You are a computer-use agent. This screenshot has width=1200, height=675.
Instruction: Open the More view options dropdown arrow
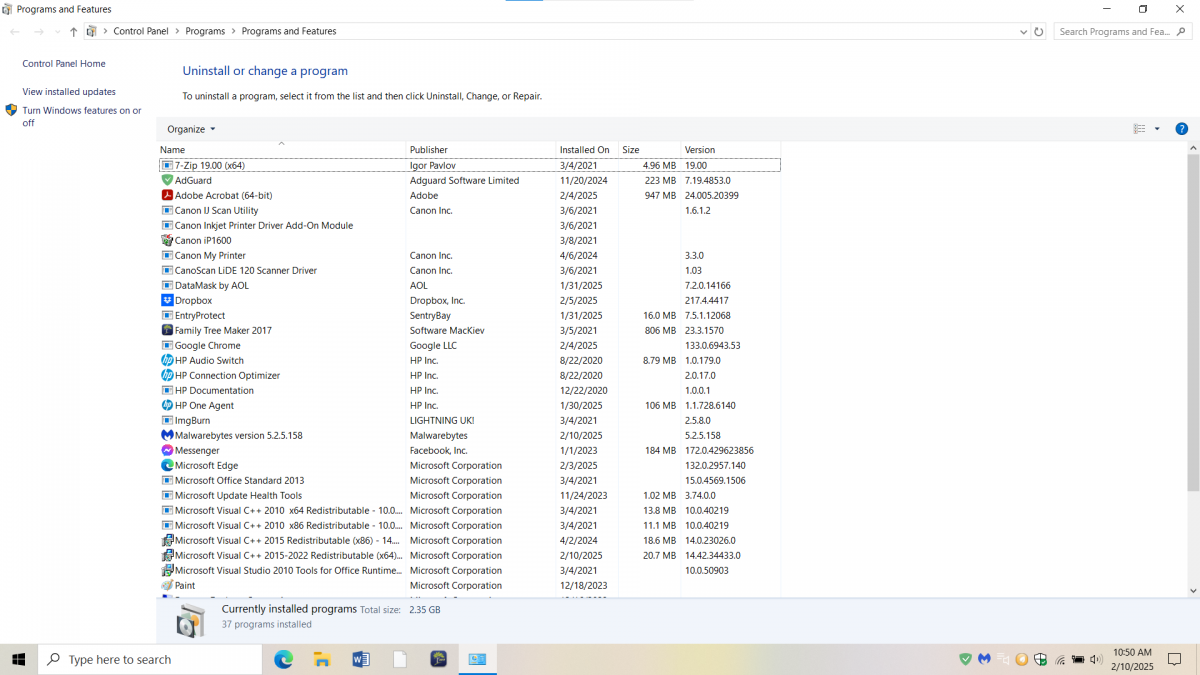tap(1157, 129)
